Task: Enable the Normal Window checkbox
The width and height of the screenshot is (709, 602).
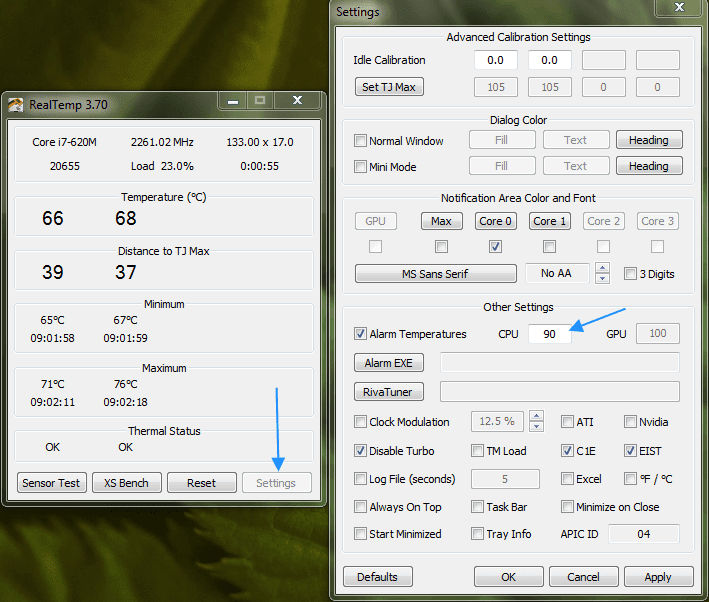Action: coord(361,141)
